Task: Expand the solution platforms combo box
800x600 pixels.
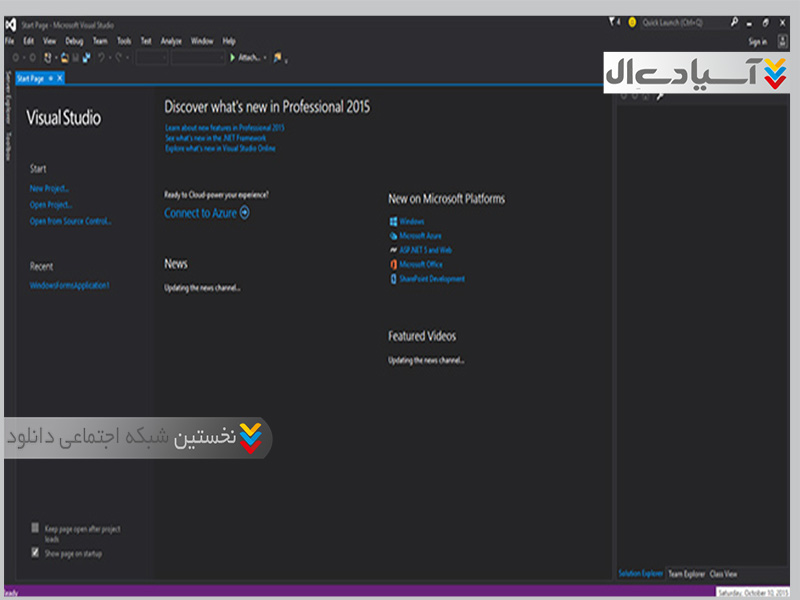Action: (198, 58)
